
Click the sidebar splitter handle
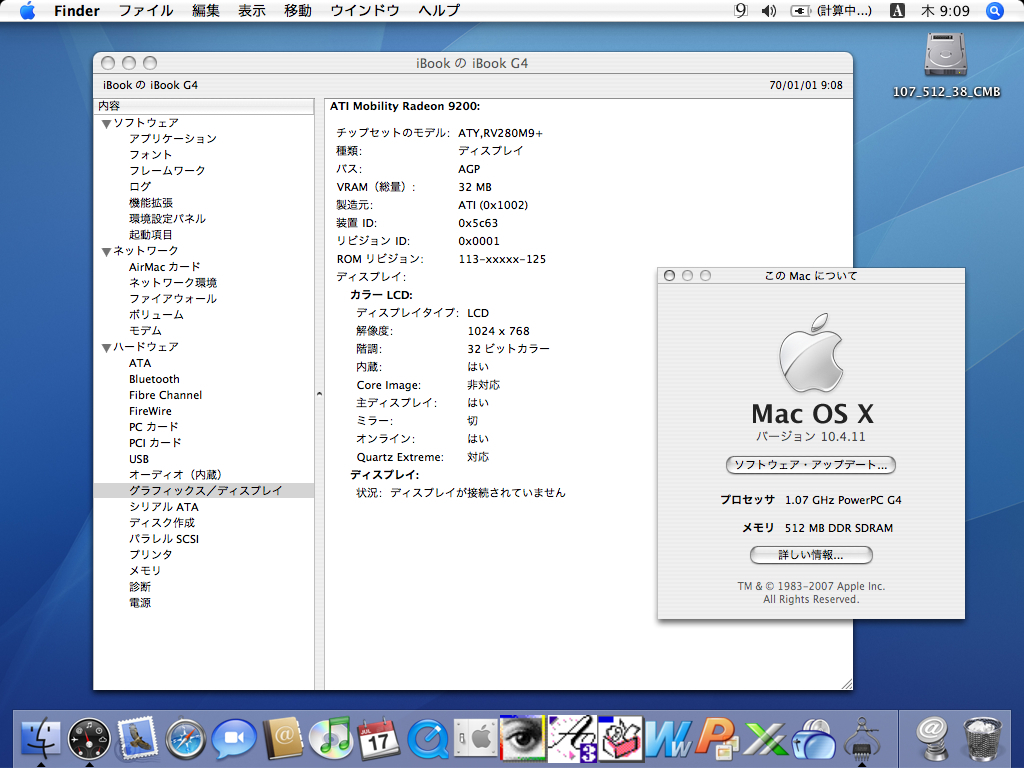[x=319, y=394]
